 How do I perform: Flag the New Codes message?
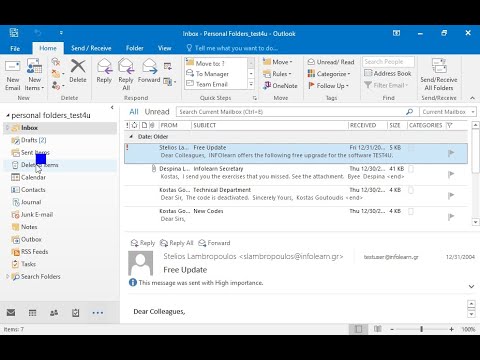pos(451,217)
